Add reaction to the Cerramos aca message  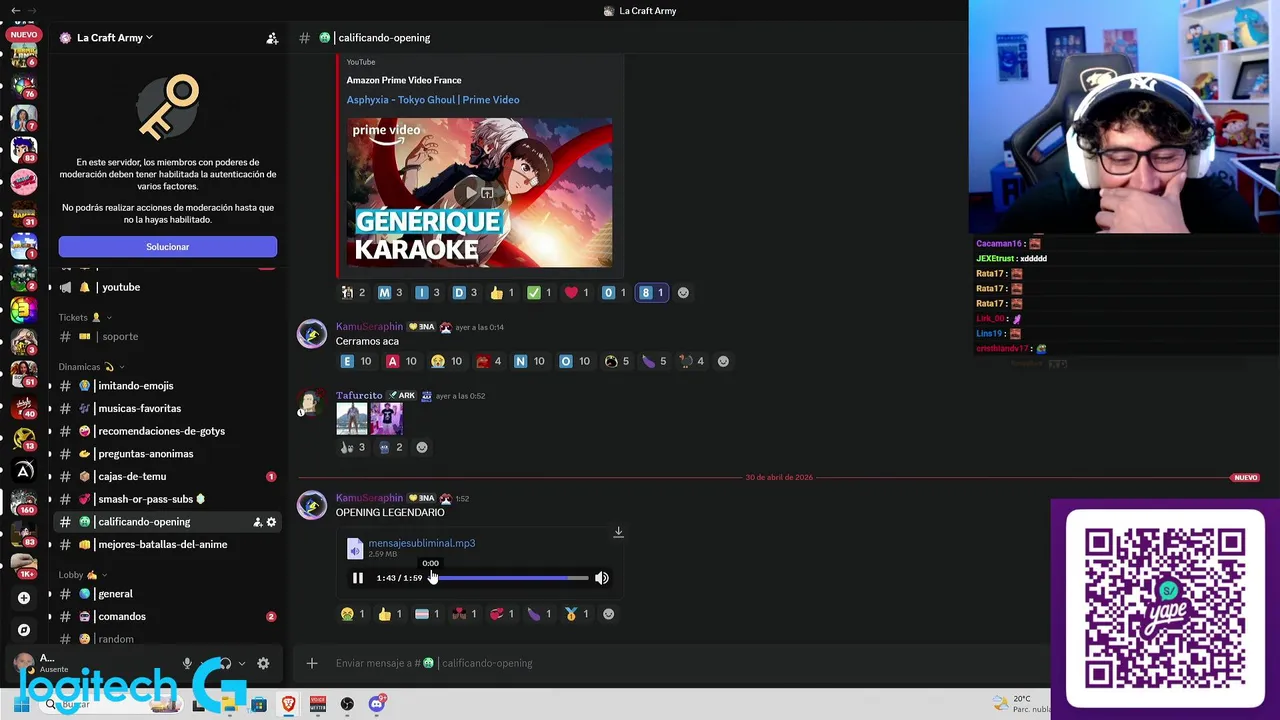(723, 361)
